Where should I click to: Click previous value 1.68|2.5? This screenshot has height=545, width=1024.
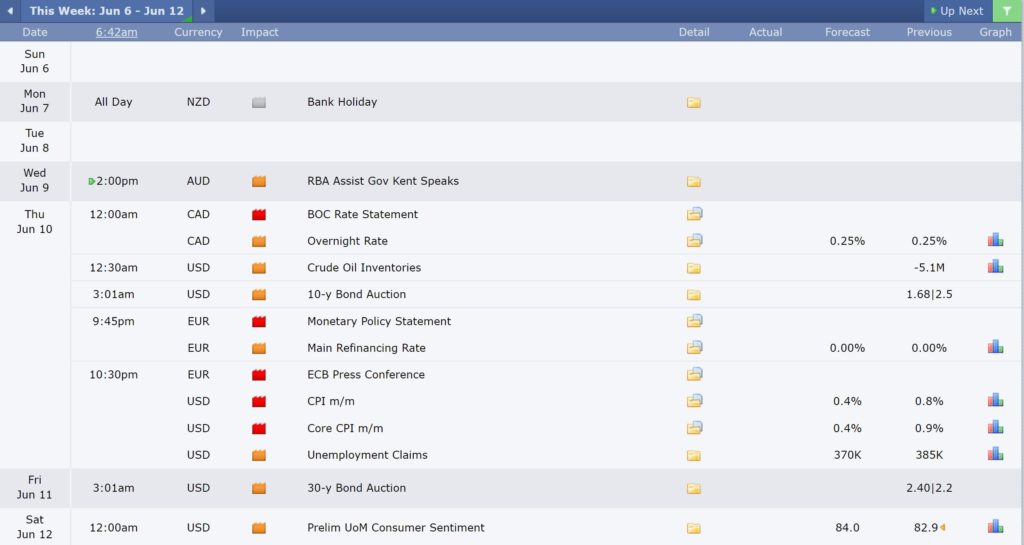coord(929,294)
